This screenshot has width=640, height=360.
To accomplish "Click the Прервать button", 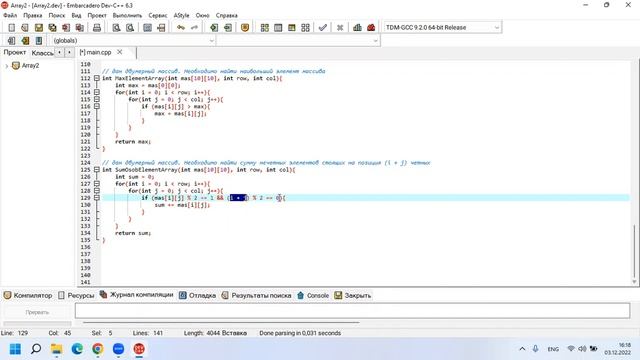I will click(x=37, y=312).
